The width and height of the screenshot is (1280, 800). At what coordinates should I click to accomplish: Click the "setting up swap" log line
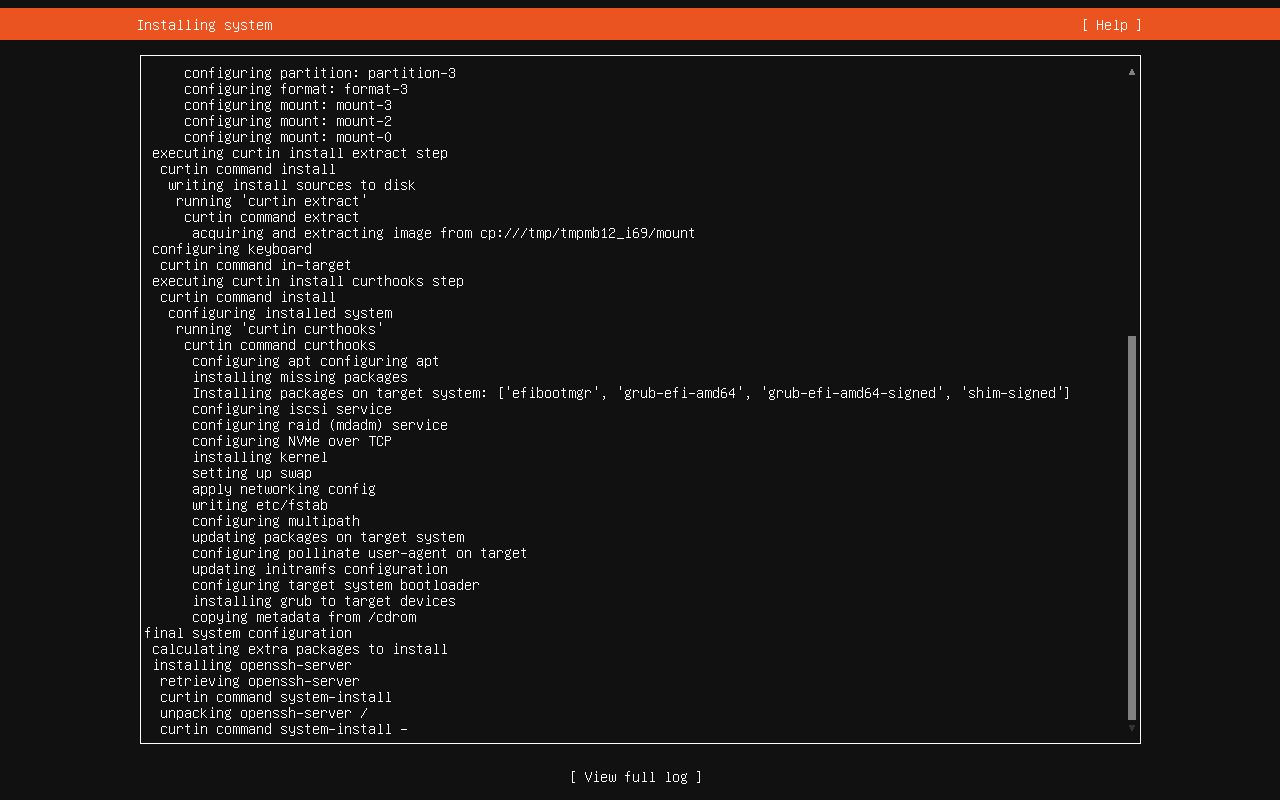coord(252,473)
